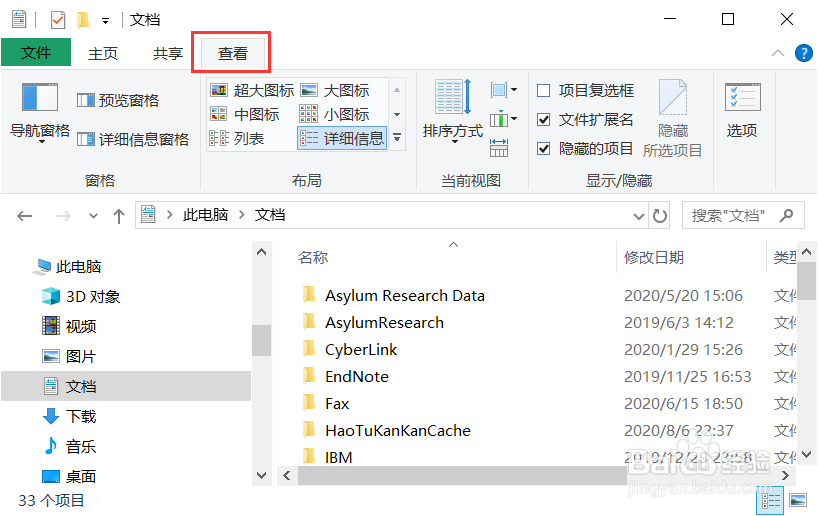Select 桌面 in the navigation tree
This screenshot has height=516, width=818.
(x=69, y=476)
